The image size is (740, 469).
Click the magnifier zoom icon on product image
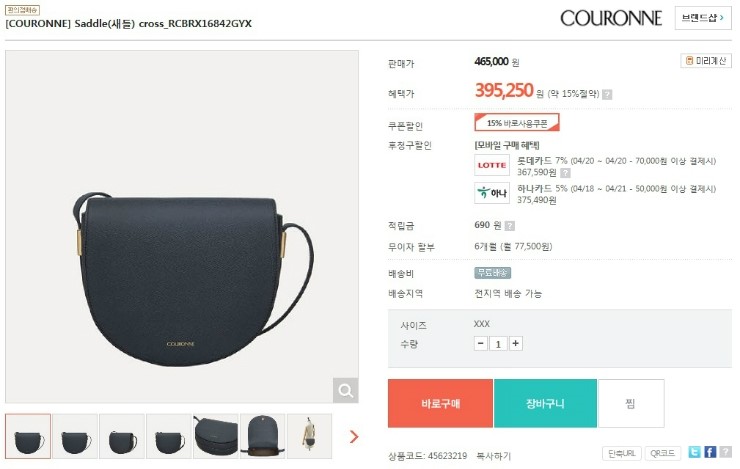pyautogui.click(x=345, y=390)
